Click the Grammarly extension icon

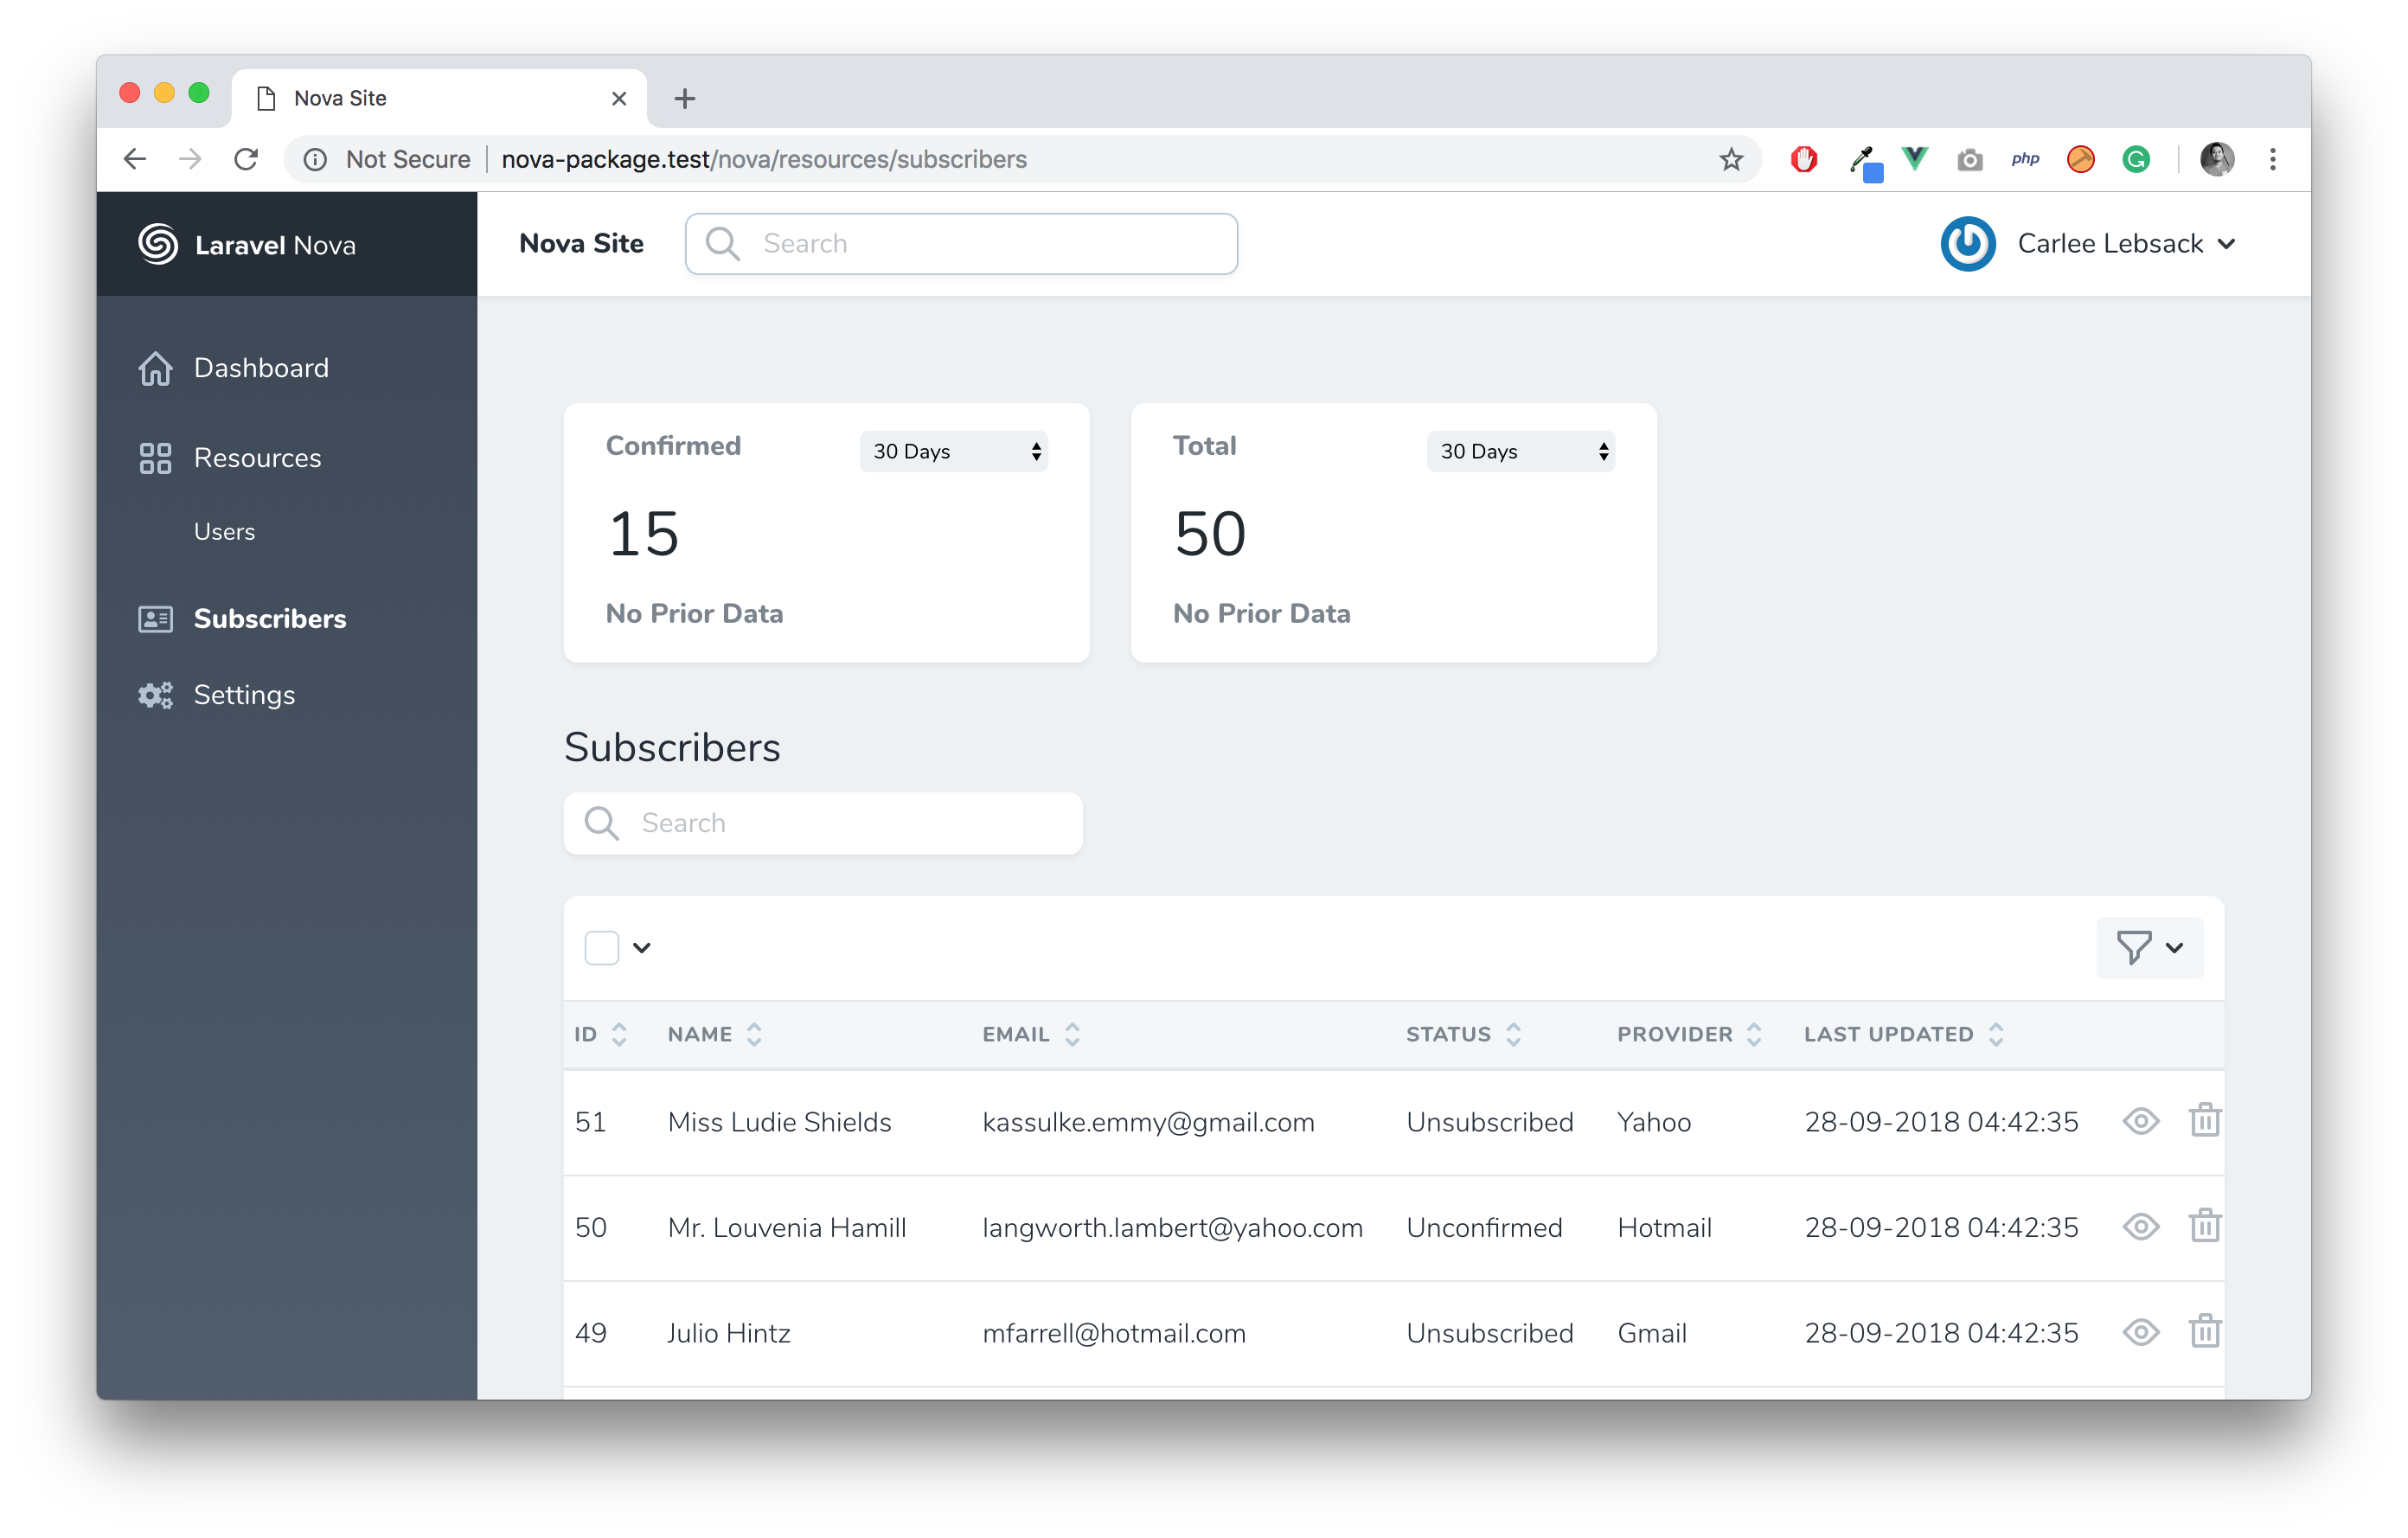(2136, 159)
